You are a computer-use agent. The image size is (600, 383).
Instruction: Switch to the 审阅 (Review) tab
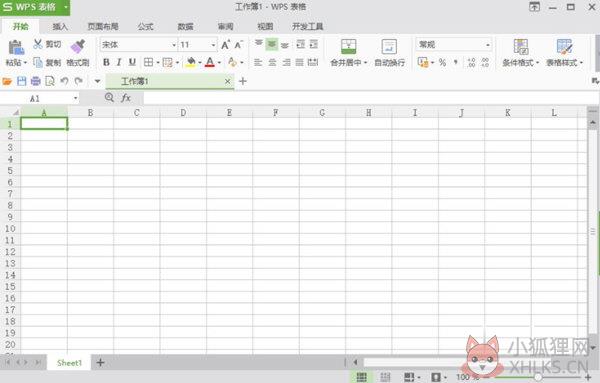point(226,26)
